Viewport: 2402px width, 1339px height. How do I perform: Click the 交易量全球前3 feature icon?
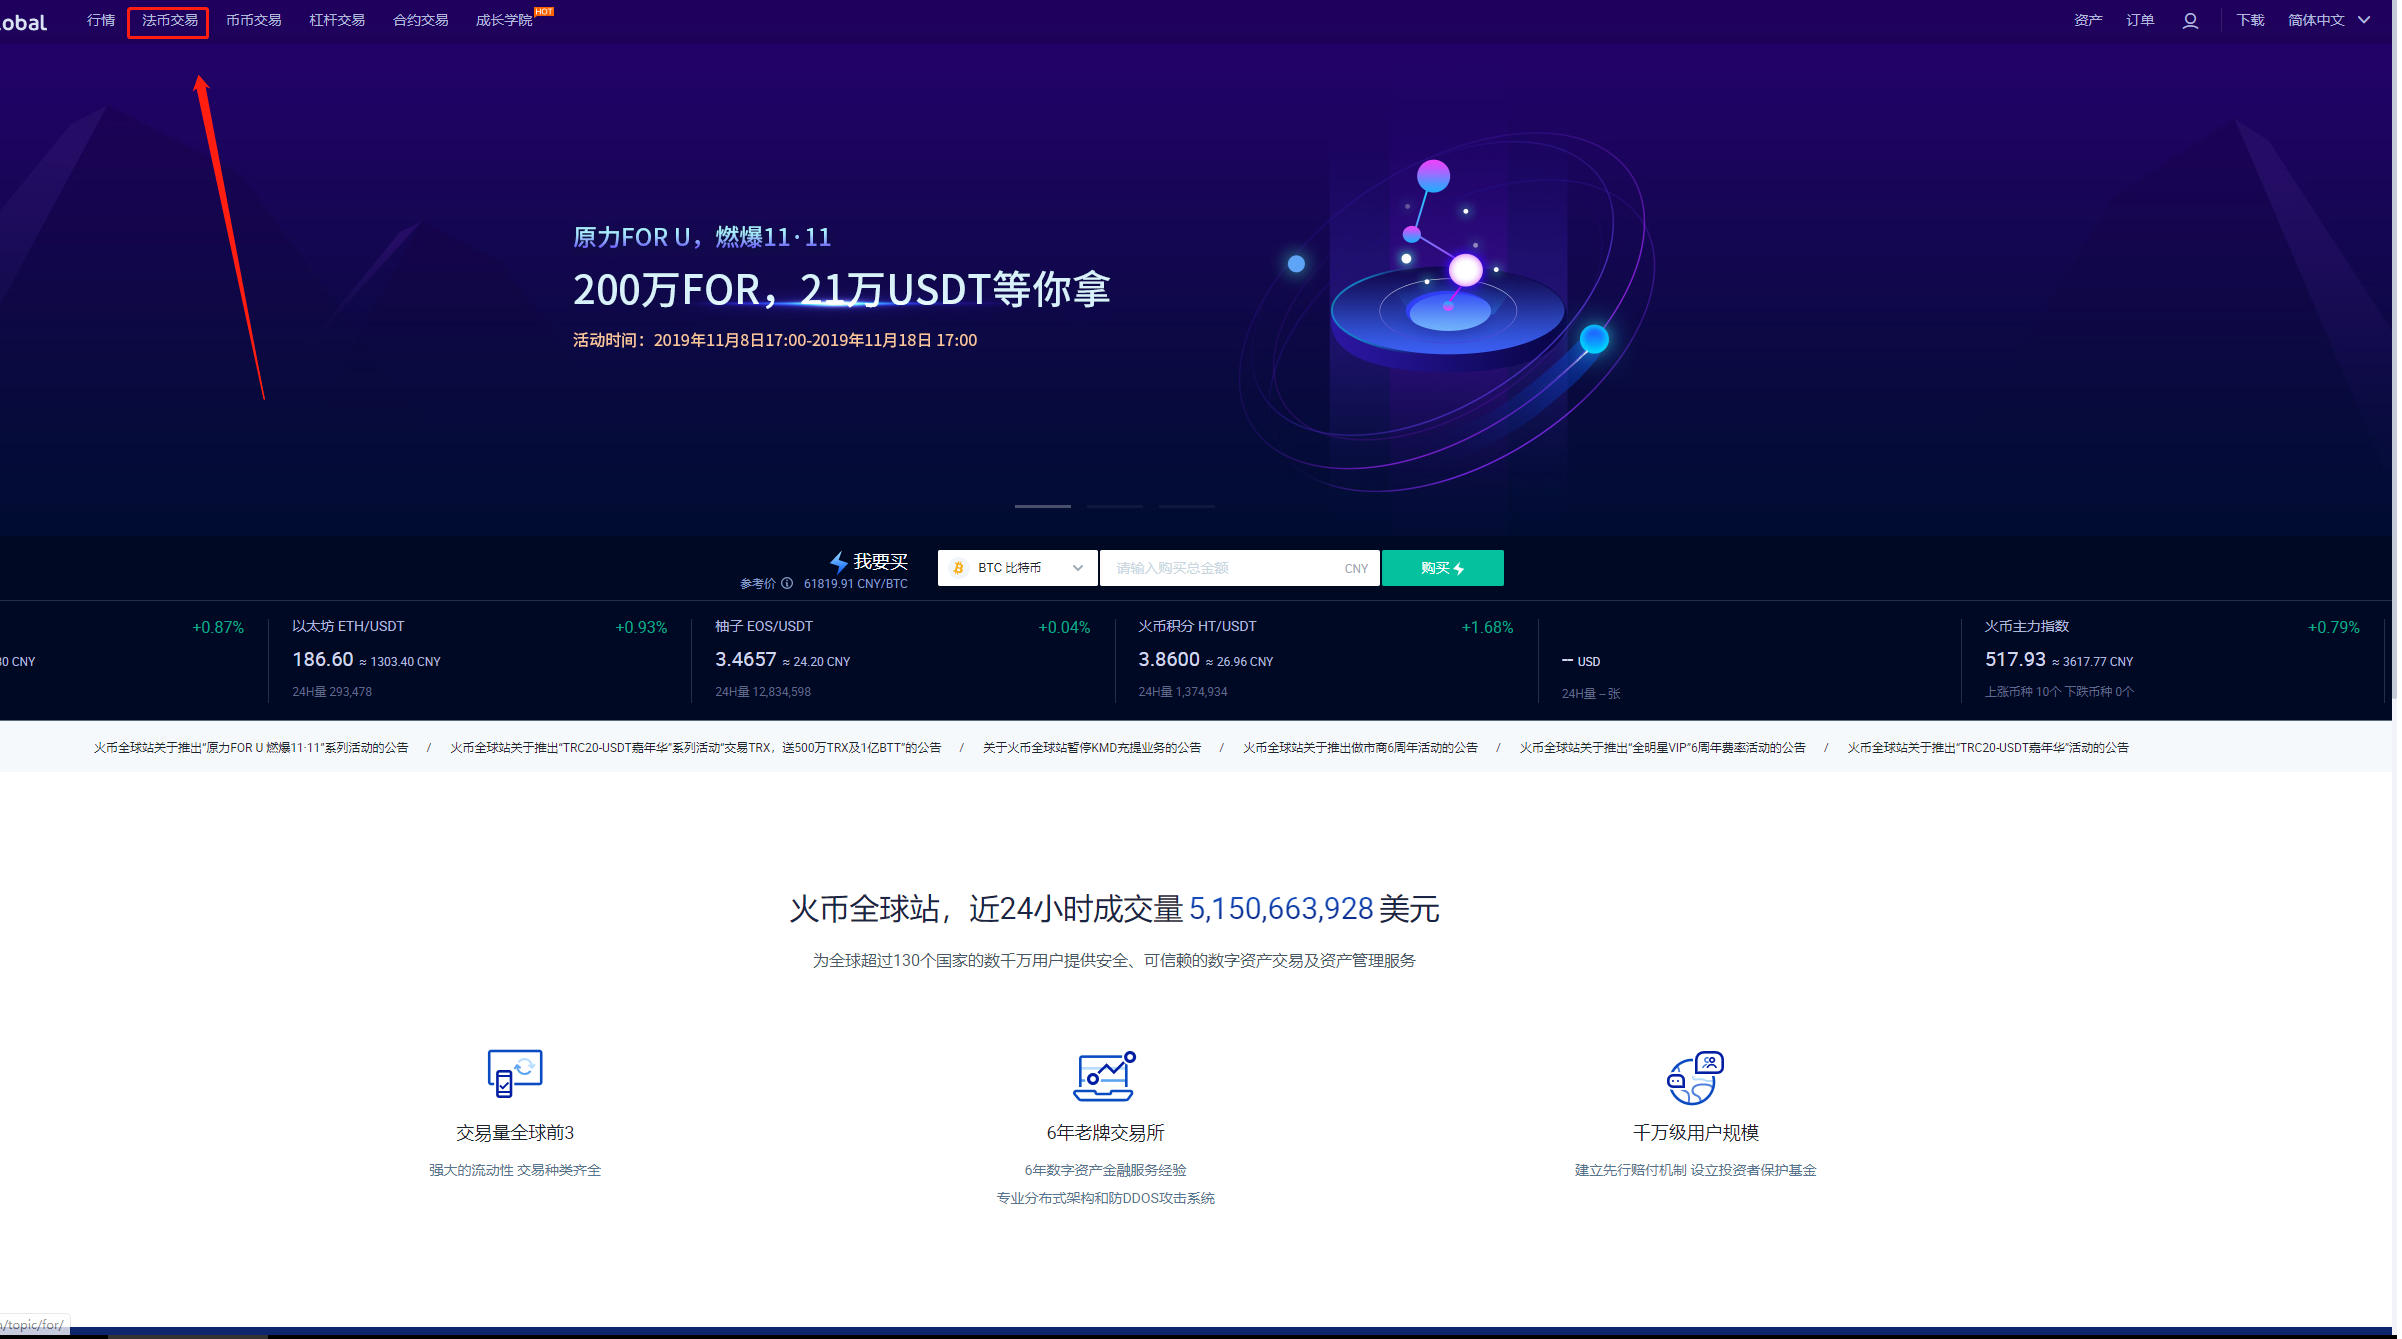(515, 1074)
